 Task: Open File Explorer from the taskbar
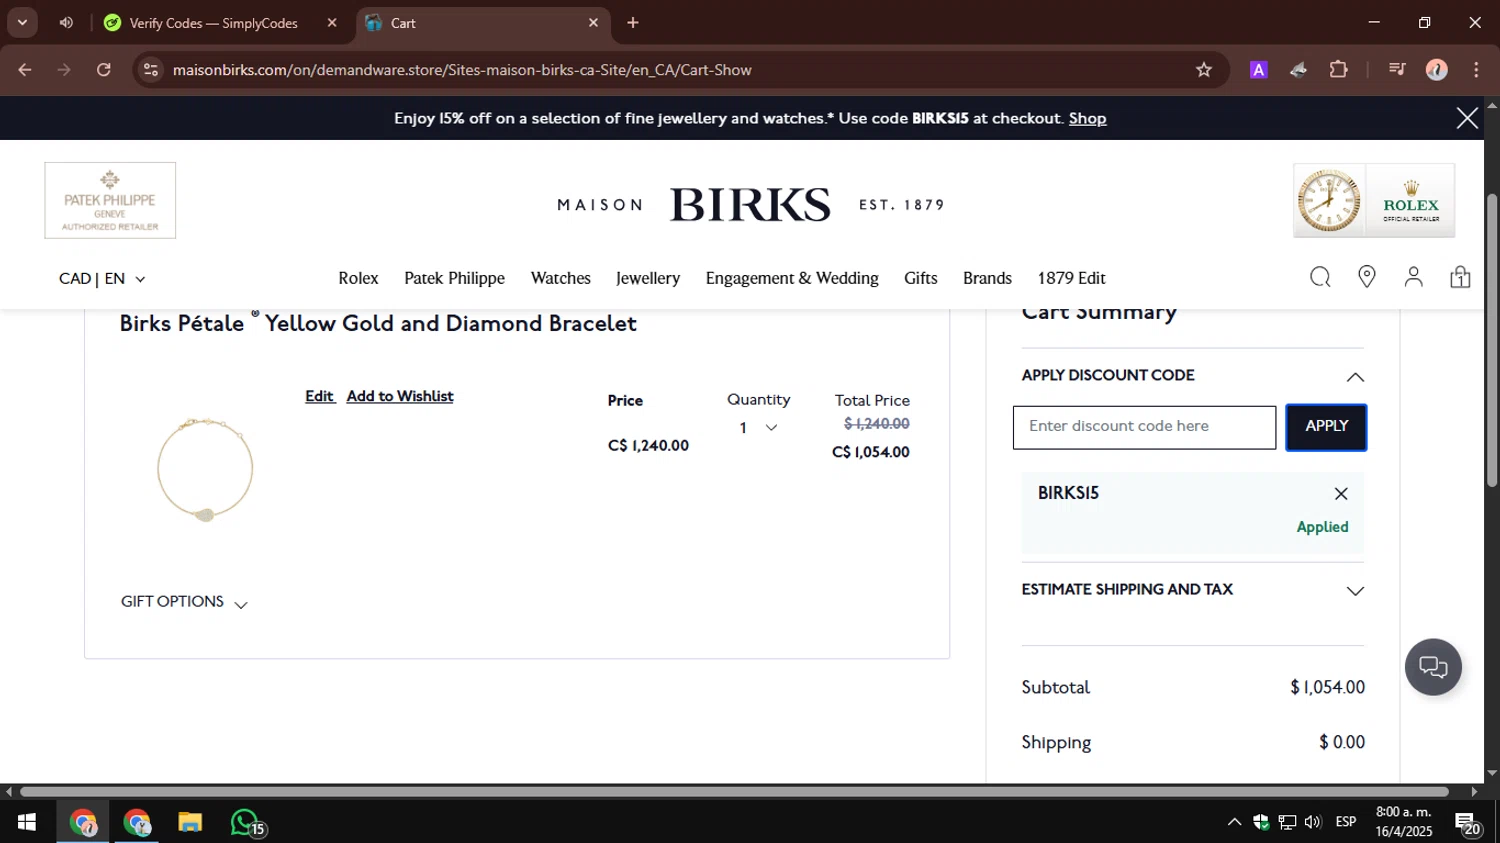click(190, 822)
